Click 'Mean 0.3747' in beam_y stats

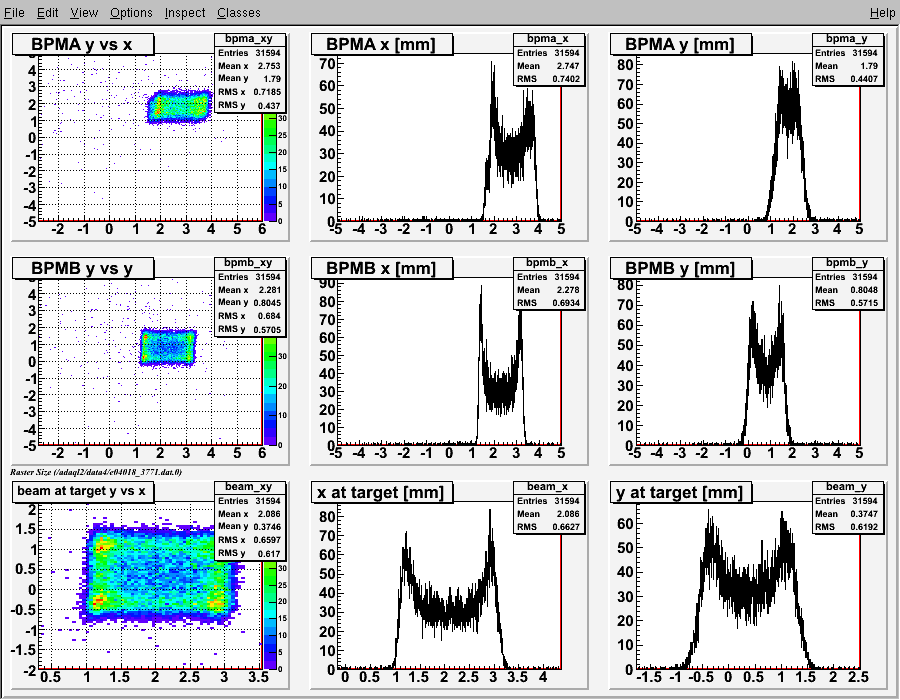click(847, 514)
